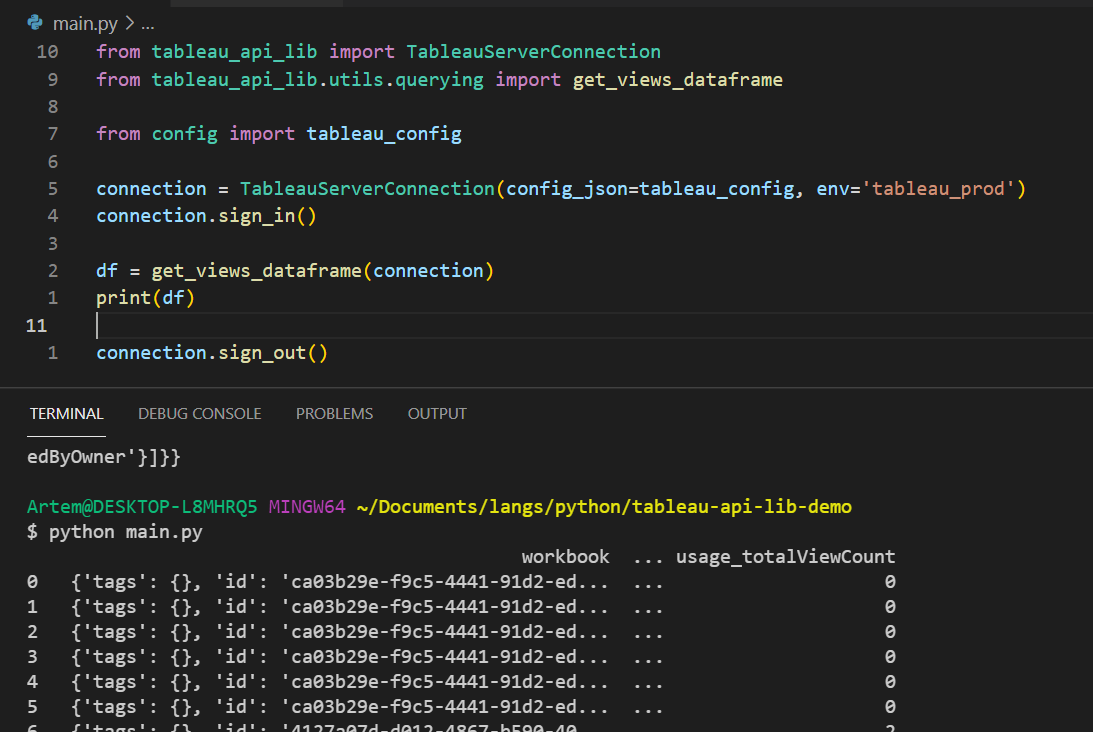Click 'MINGW64' in the terminal prompt
This screenshot has height=732, width=1093.
click(307, 507)
